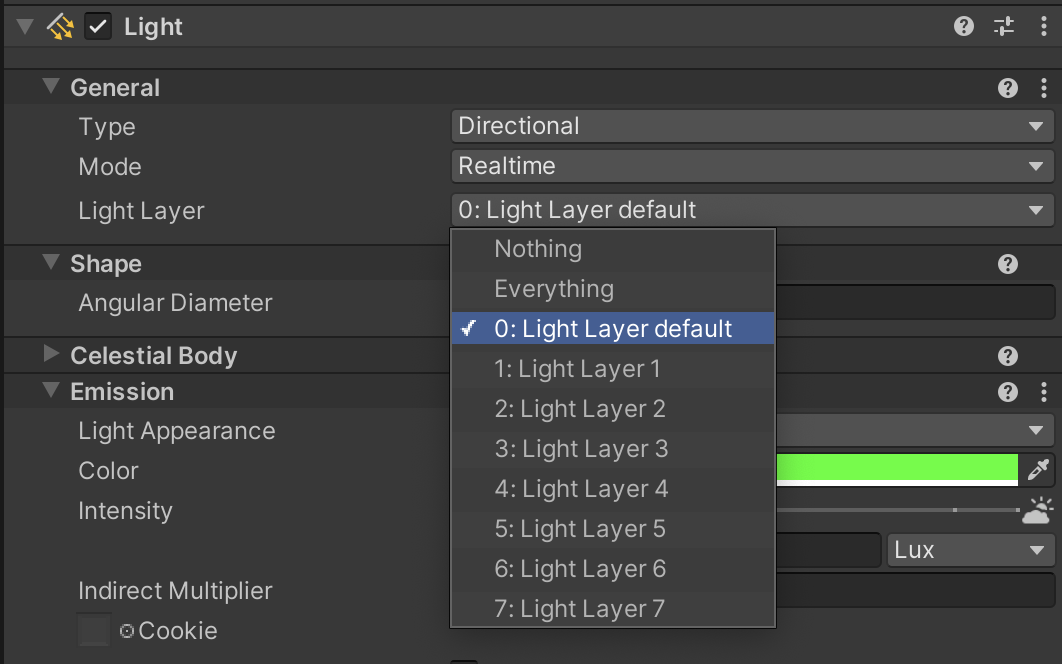The image size is (1062, 664).
Task: Click the three-dot menu on the Light component
Action: click(1042, 26)
